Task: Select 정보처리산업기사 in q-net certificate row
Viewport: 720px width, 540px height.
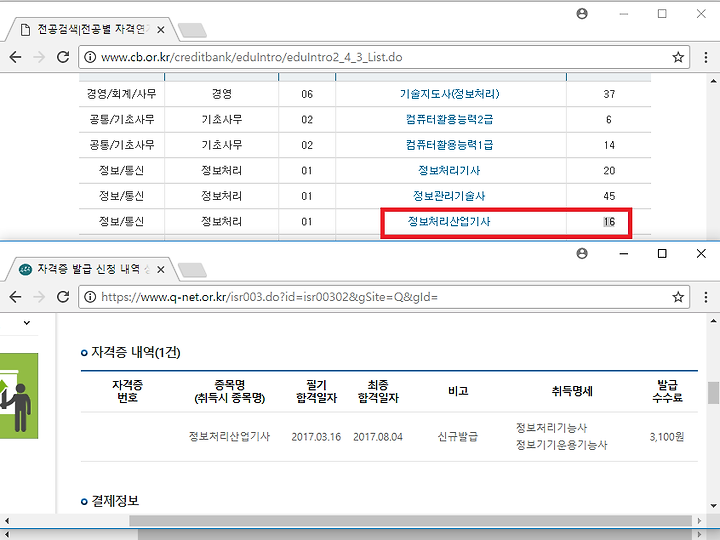Action: [229, 436]
